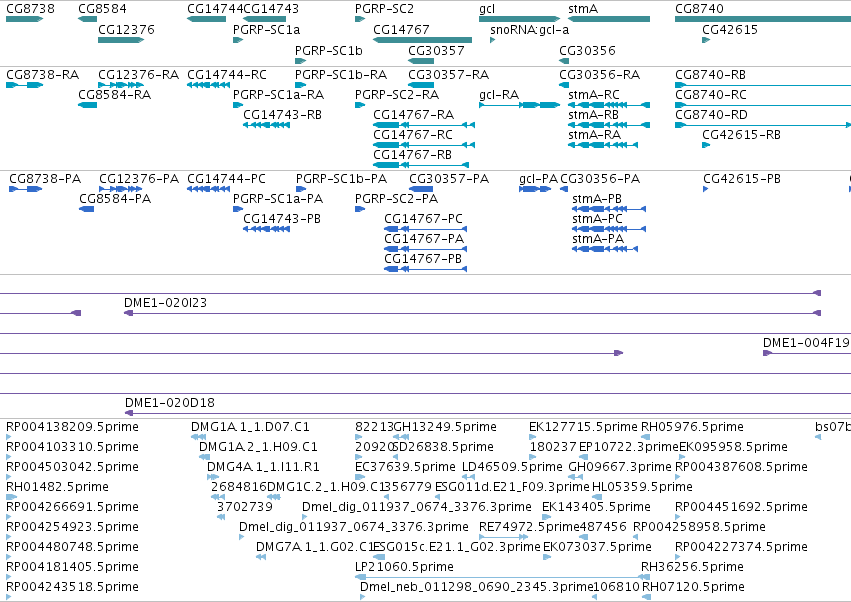Click the PGRP-SC1b-RA transcript label
Image resolution: width=851 pixels, height=602 pixels.
[x=341, y=74]
